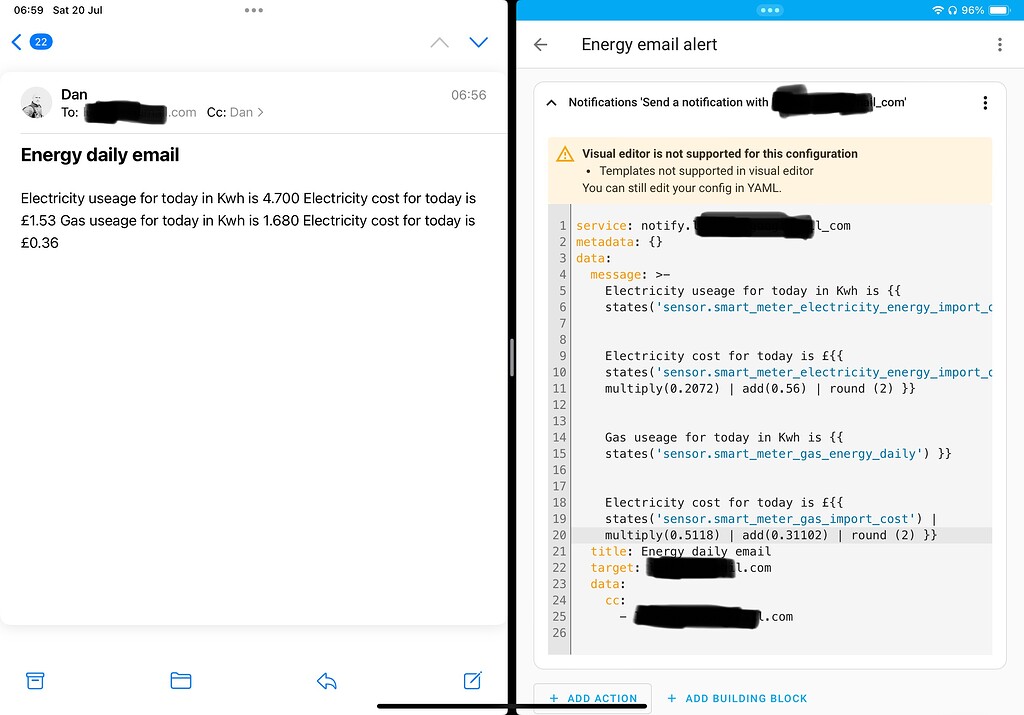
Task: Collapse the Notifications 'Send a notification' card
Action: 550,102
